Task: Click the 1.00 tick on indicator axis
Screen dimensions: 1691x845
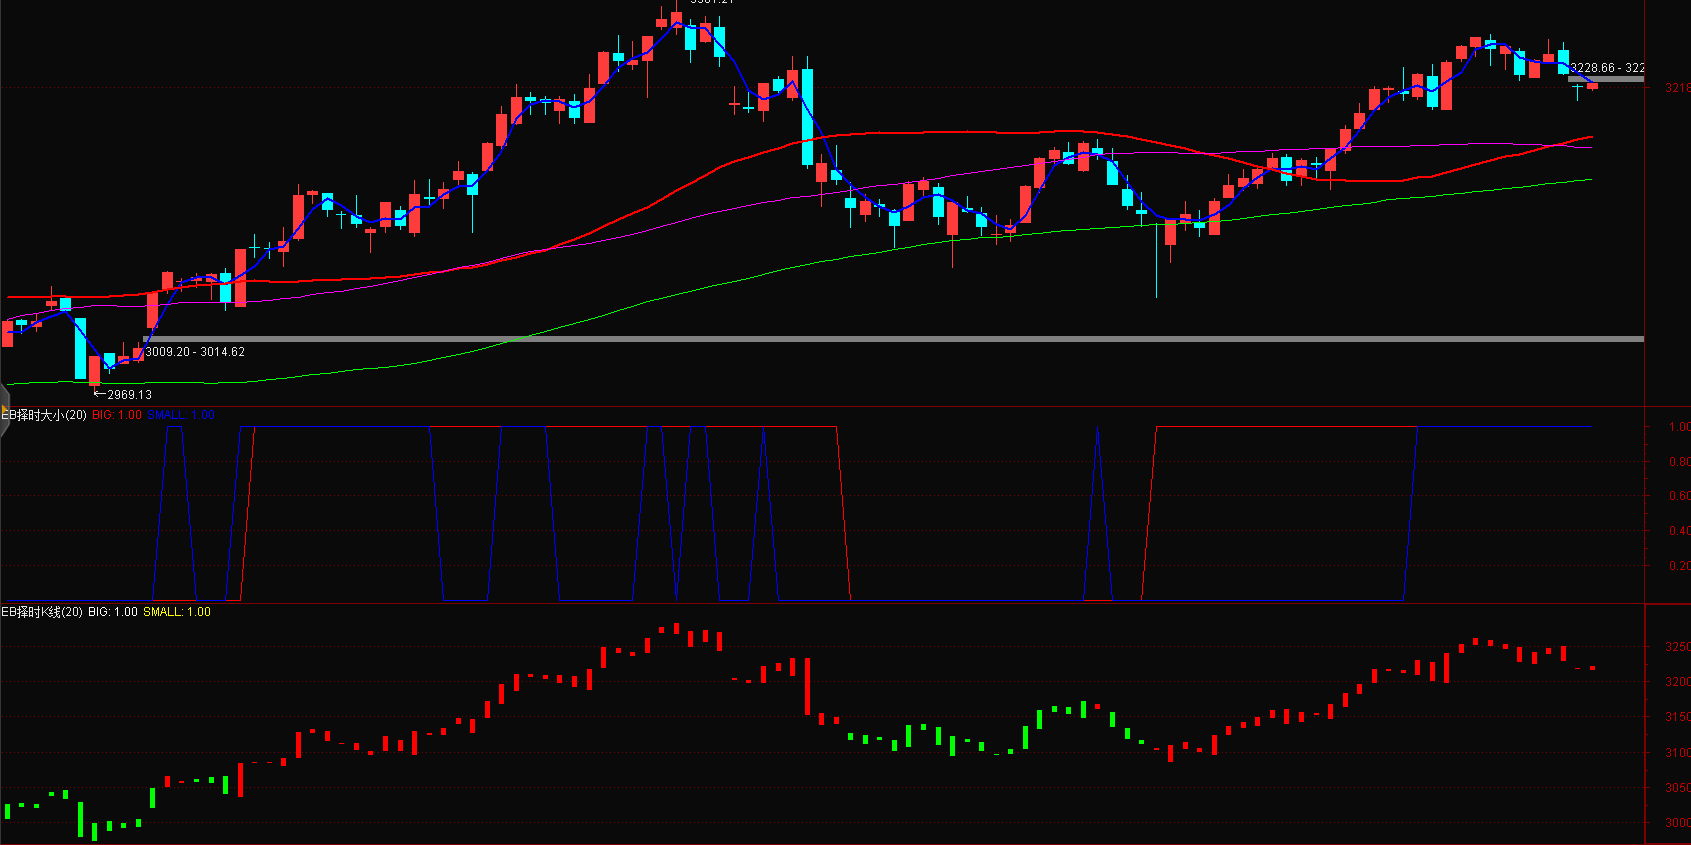Action: (1679, 427)
